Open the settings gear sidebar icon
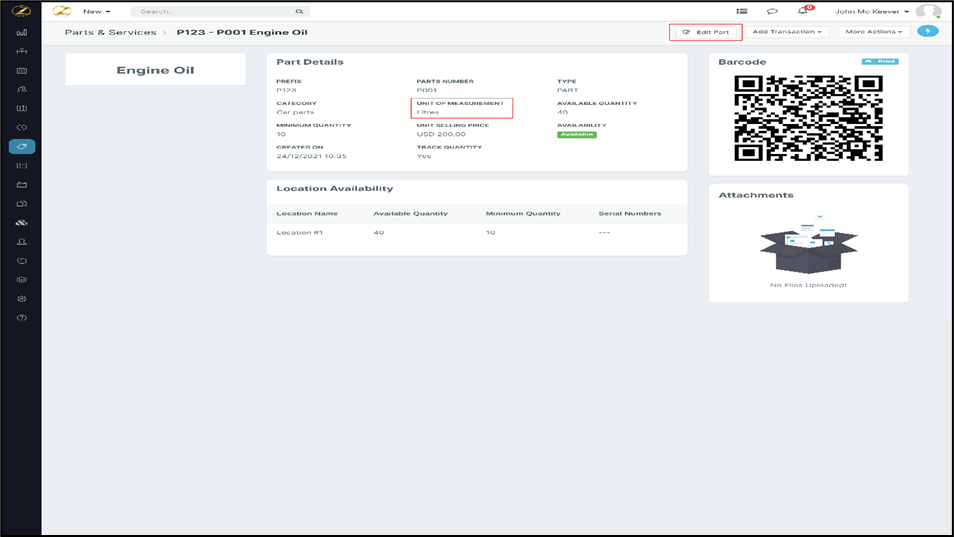Viewport: 954px width, 537px height. pos(21,299)
